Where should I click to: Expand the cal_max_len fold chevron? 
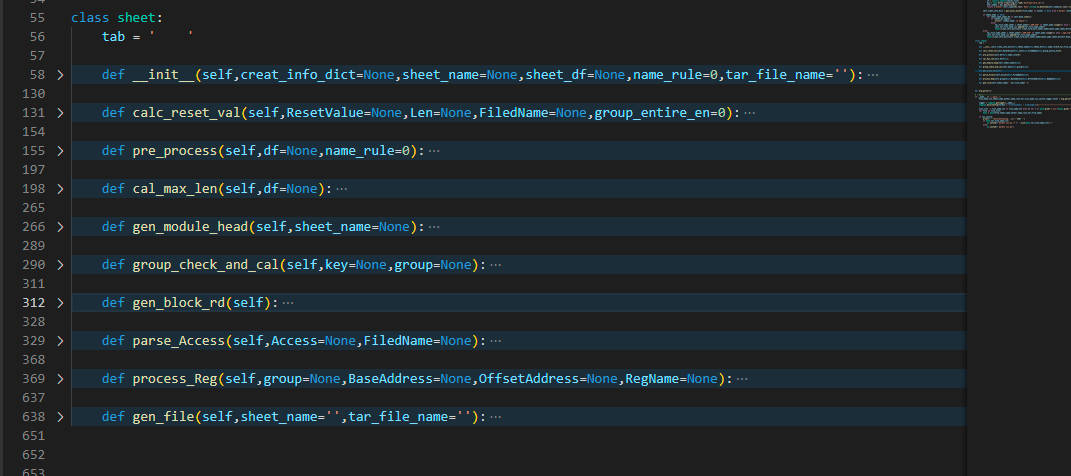click(60, 189)
